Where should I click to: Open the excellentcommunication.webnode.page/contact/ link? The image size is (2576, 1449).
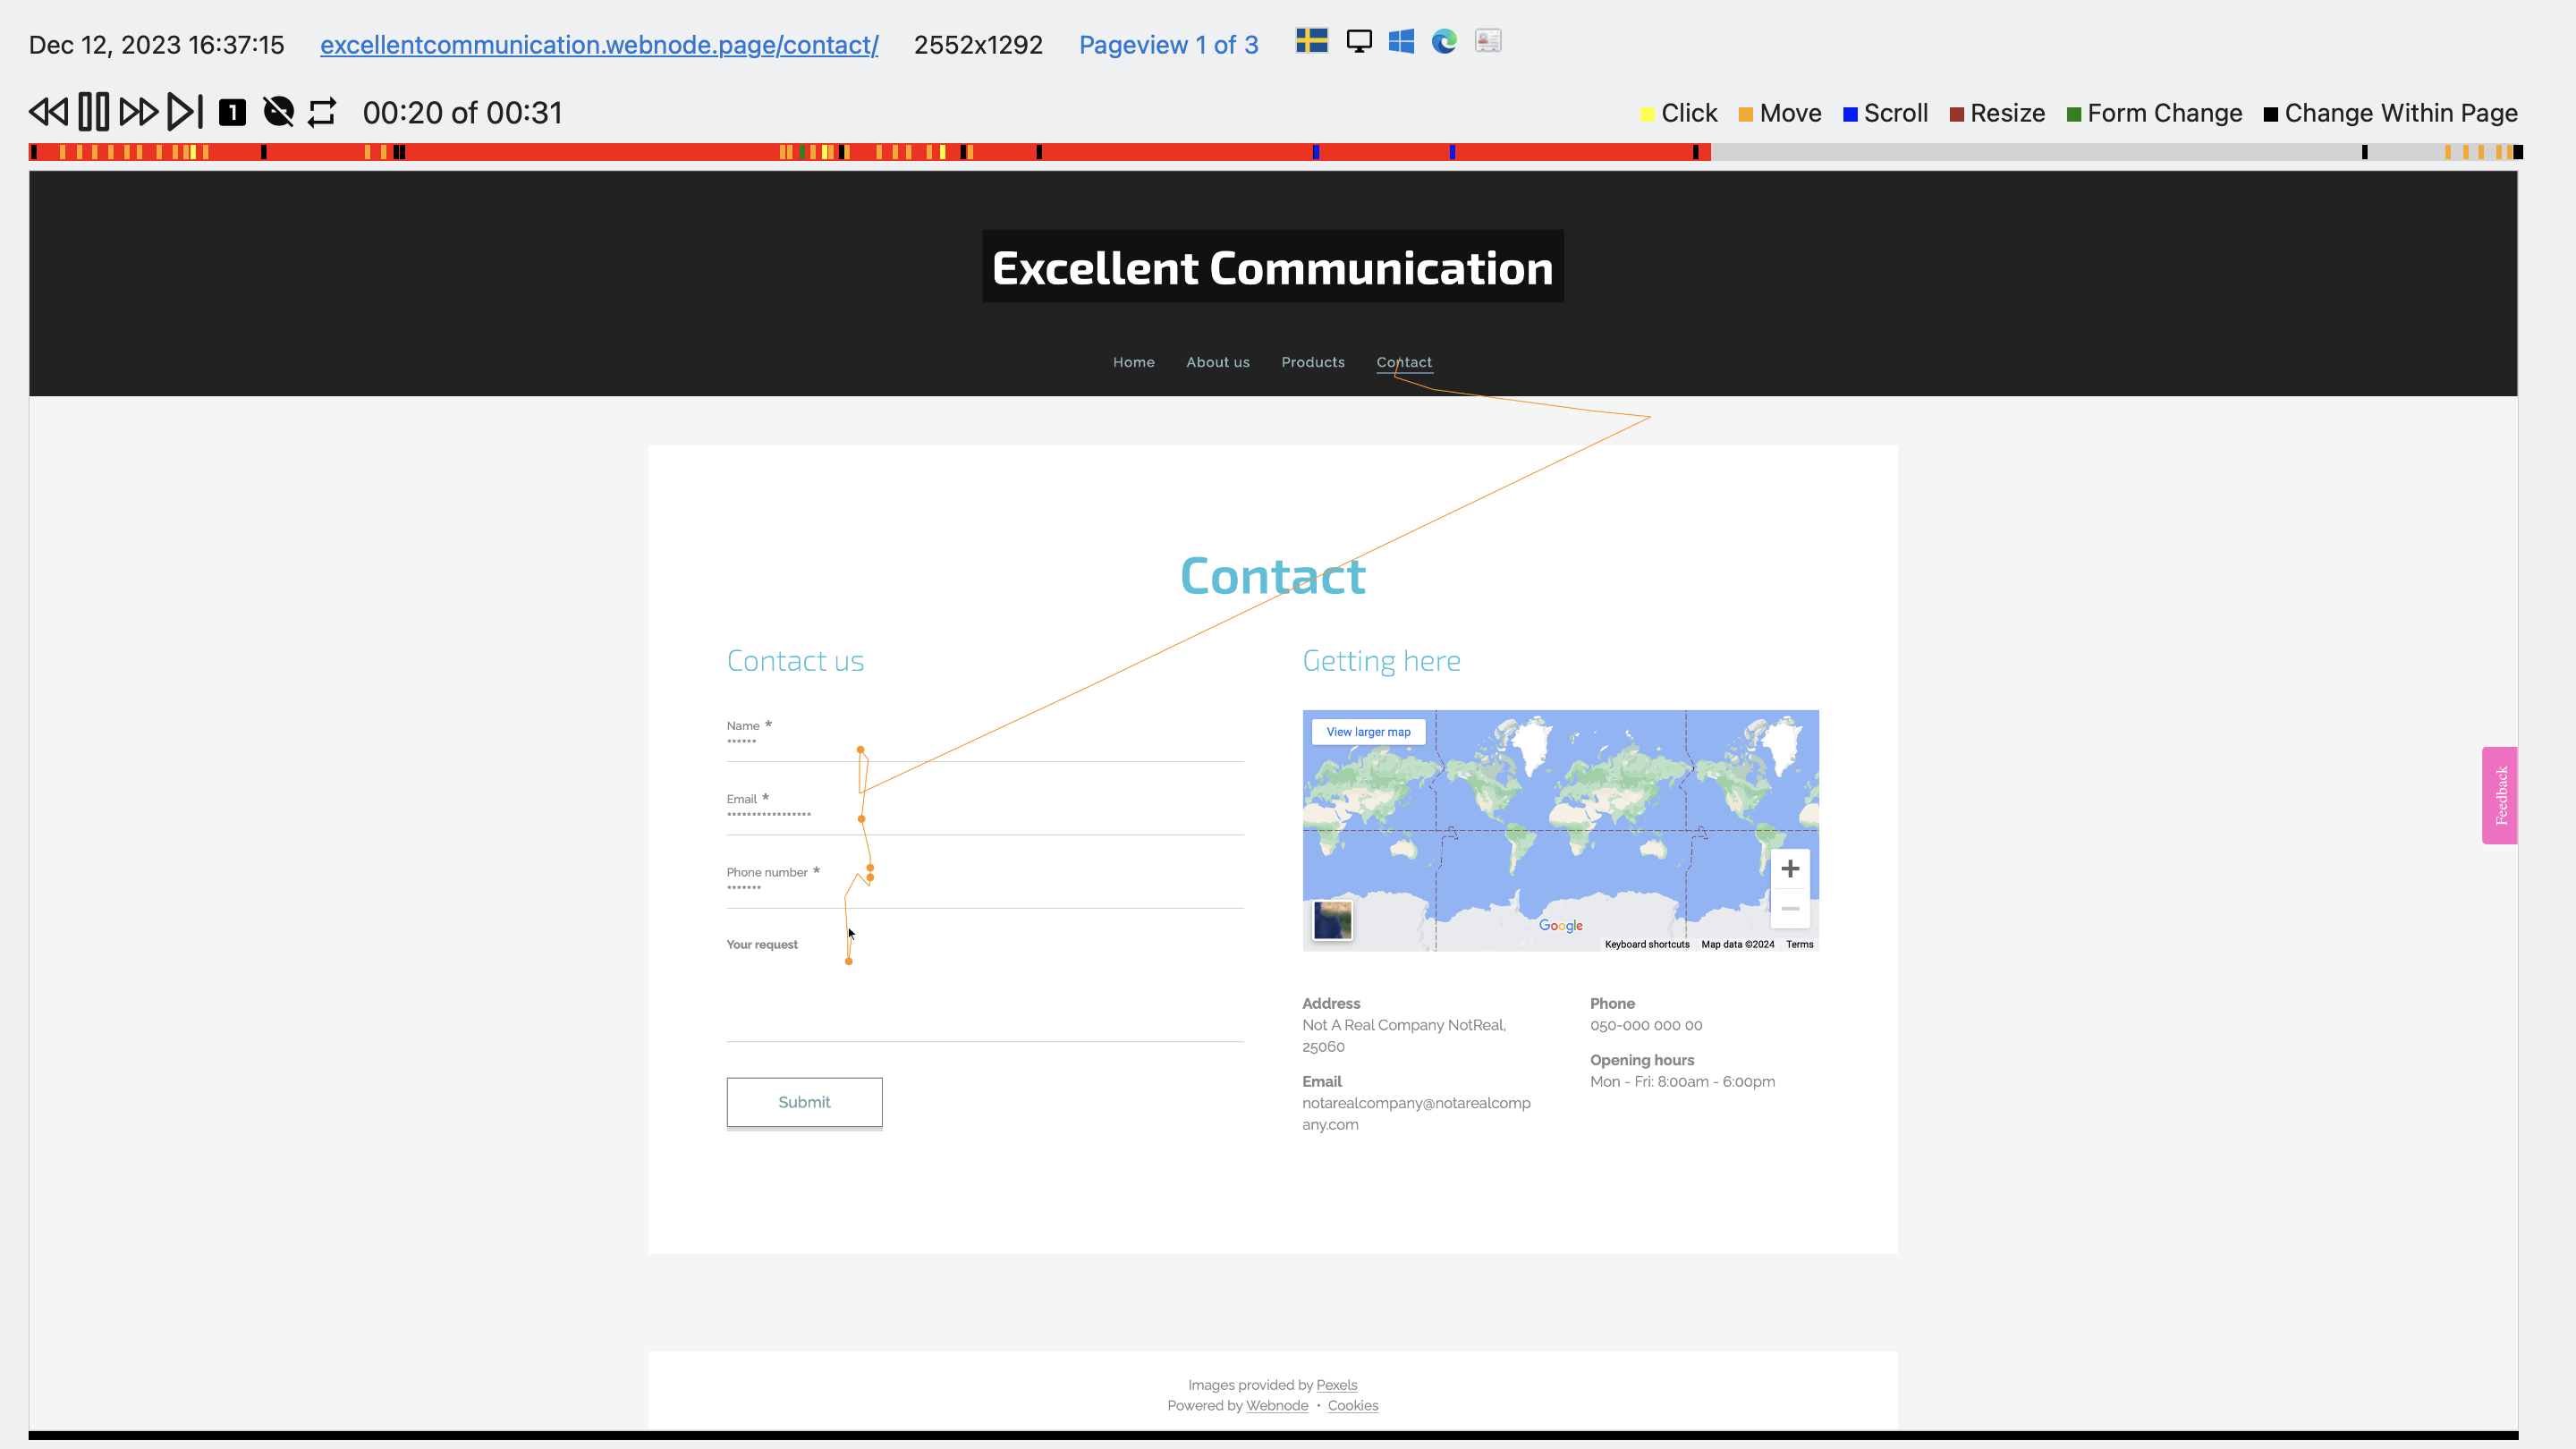point(598,44)
